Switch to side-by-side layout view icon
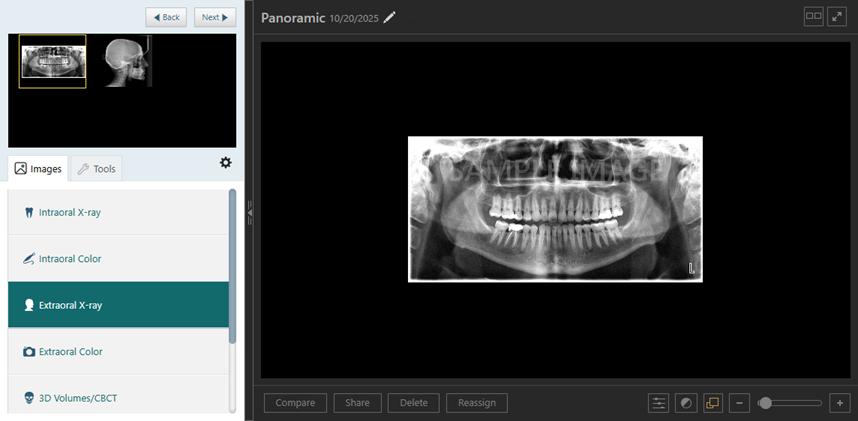This screenshot has width=858, height=421. tap(814, 17)
